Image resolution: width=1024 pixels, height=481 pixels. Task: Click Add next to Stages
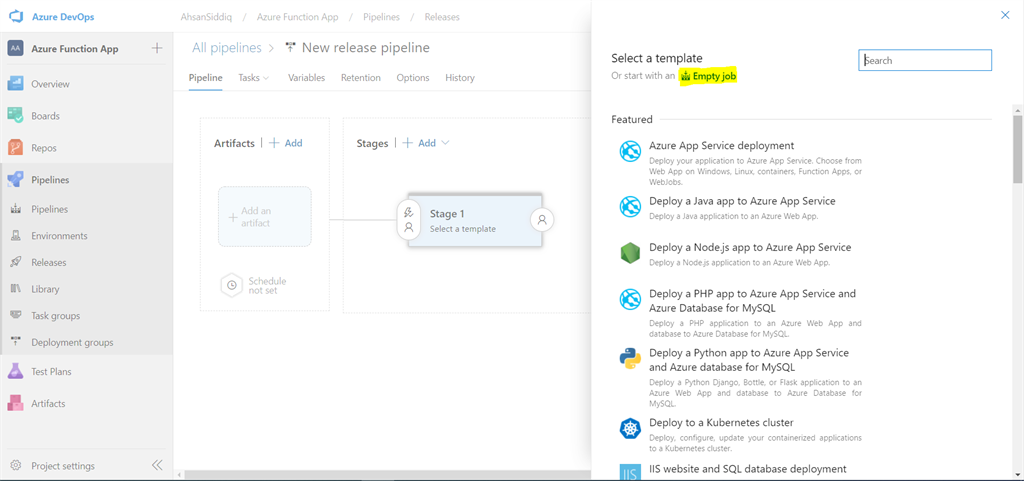tap(419, 143)
